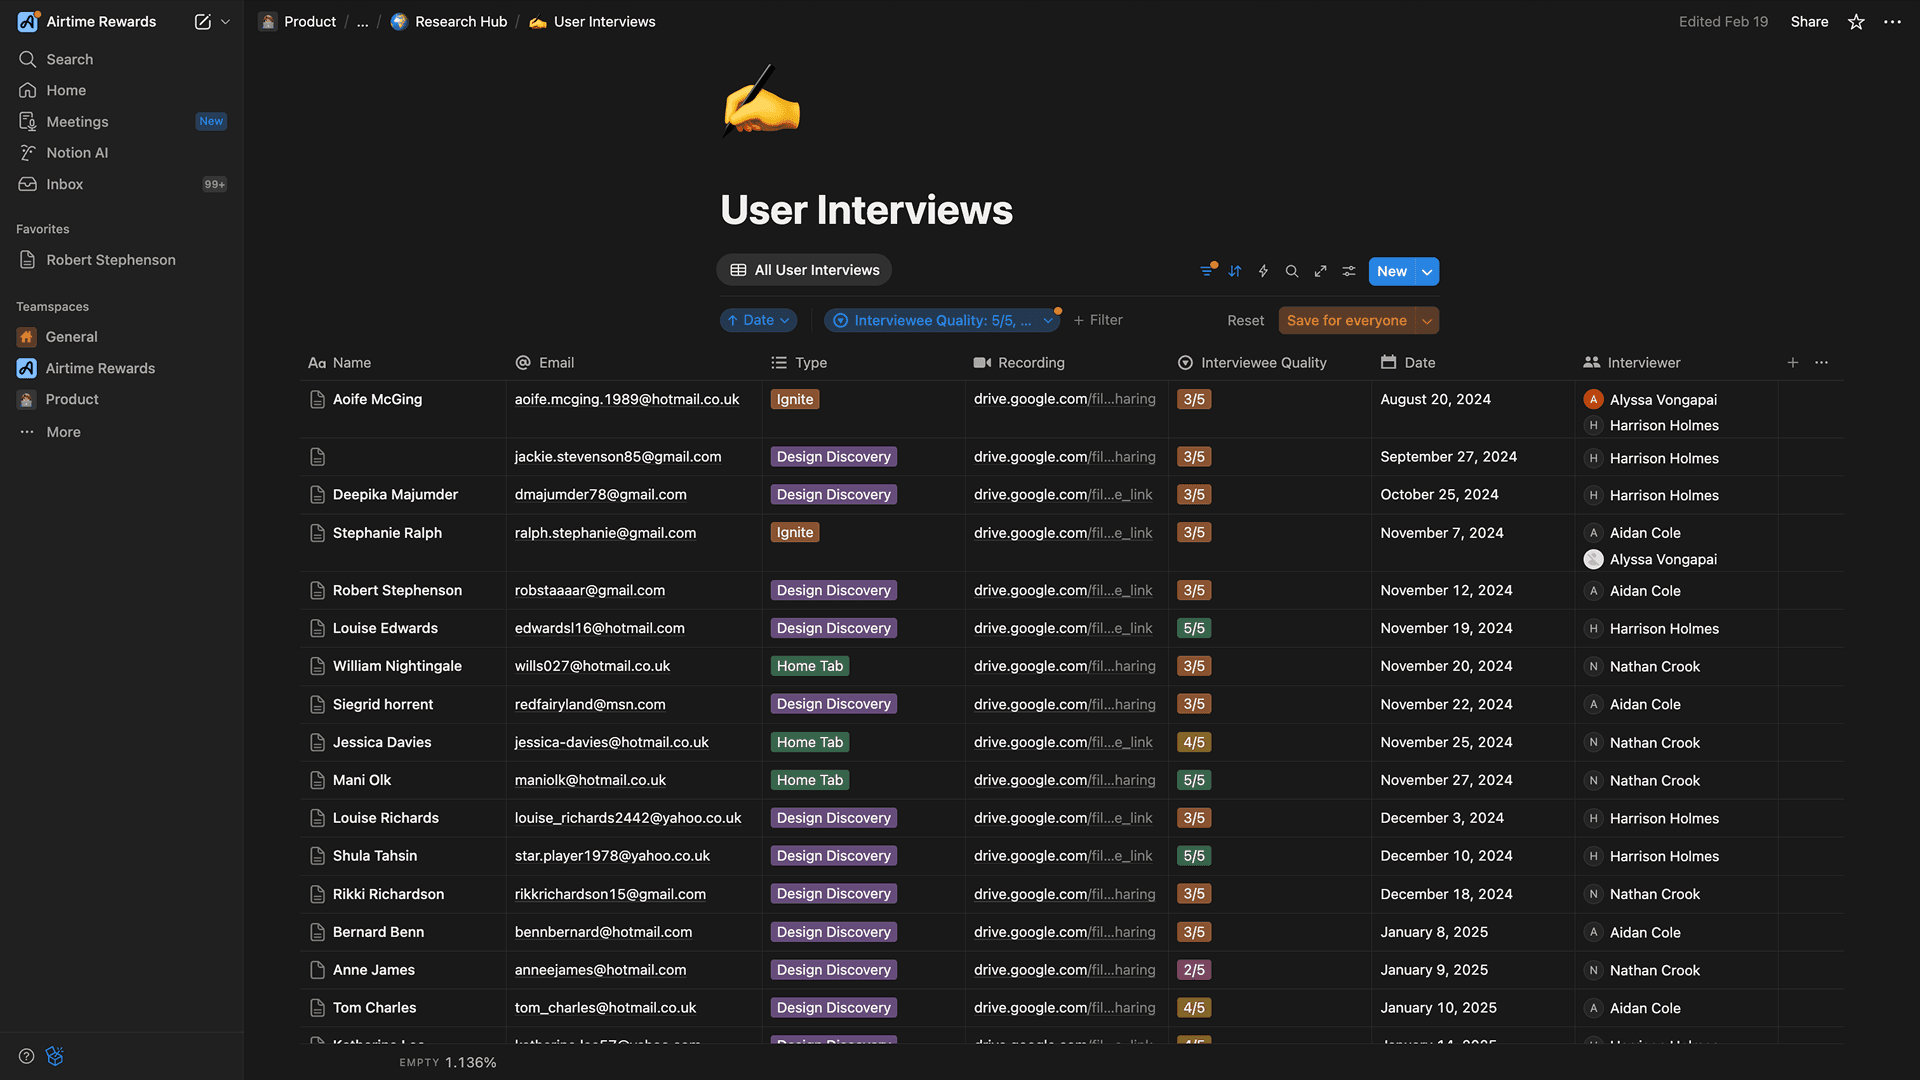Open the Date filter dropdown

[758, 320]
